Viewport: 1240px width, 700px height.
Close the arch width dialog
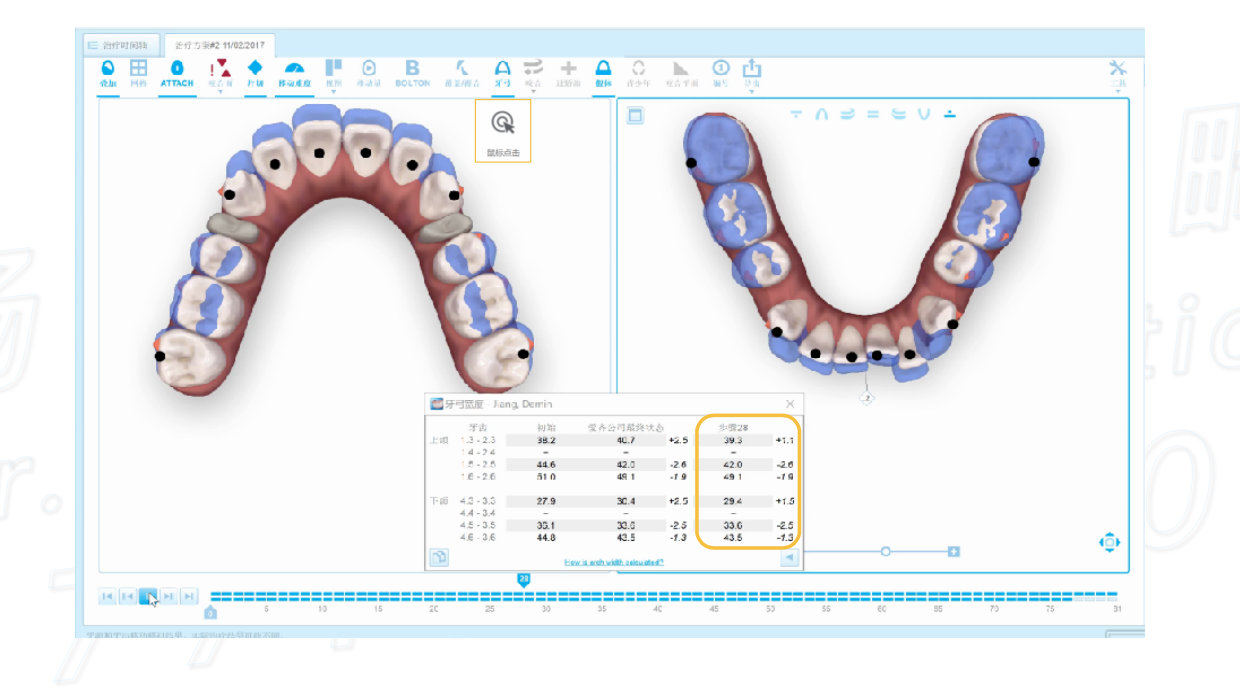pyautogui.click(x=790, y=404)
